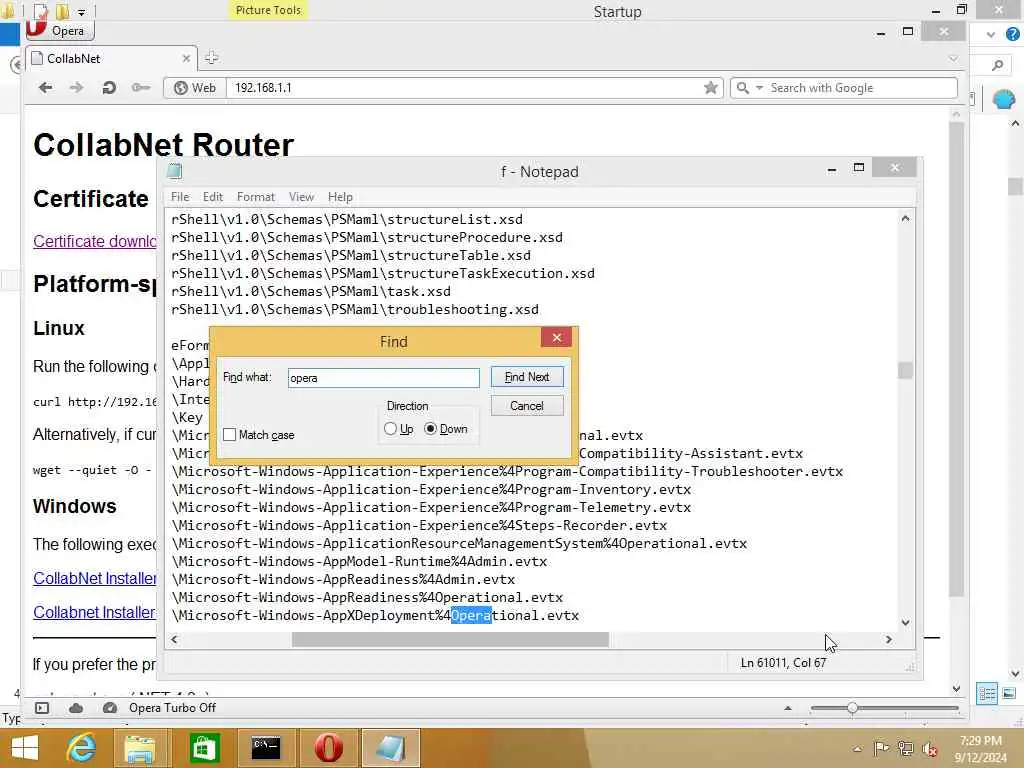Open taskbar clock 7:29 PM
The image size is (1024, 768).
pyautogui.click(x=980, y=749)
